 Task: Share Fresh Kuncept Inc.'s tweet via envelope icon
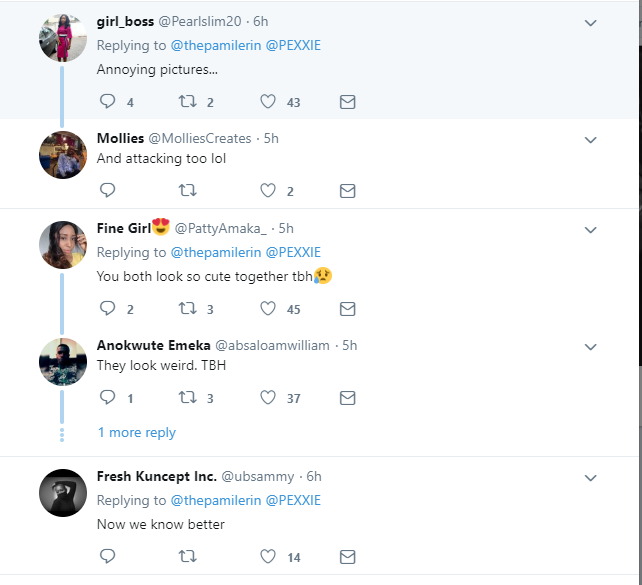(347, 556)
